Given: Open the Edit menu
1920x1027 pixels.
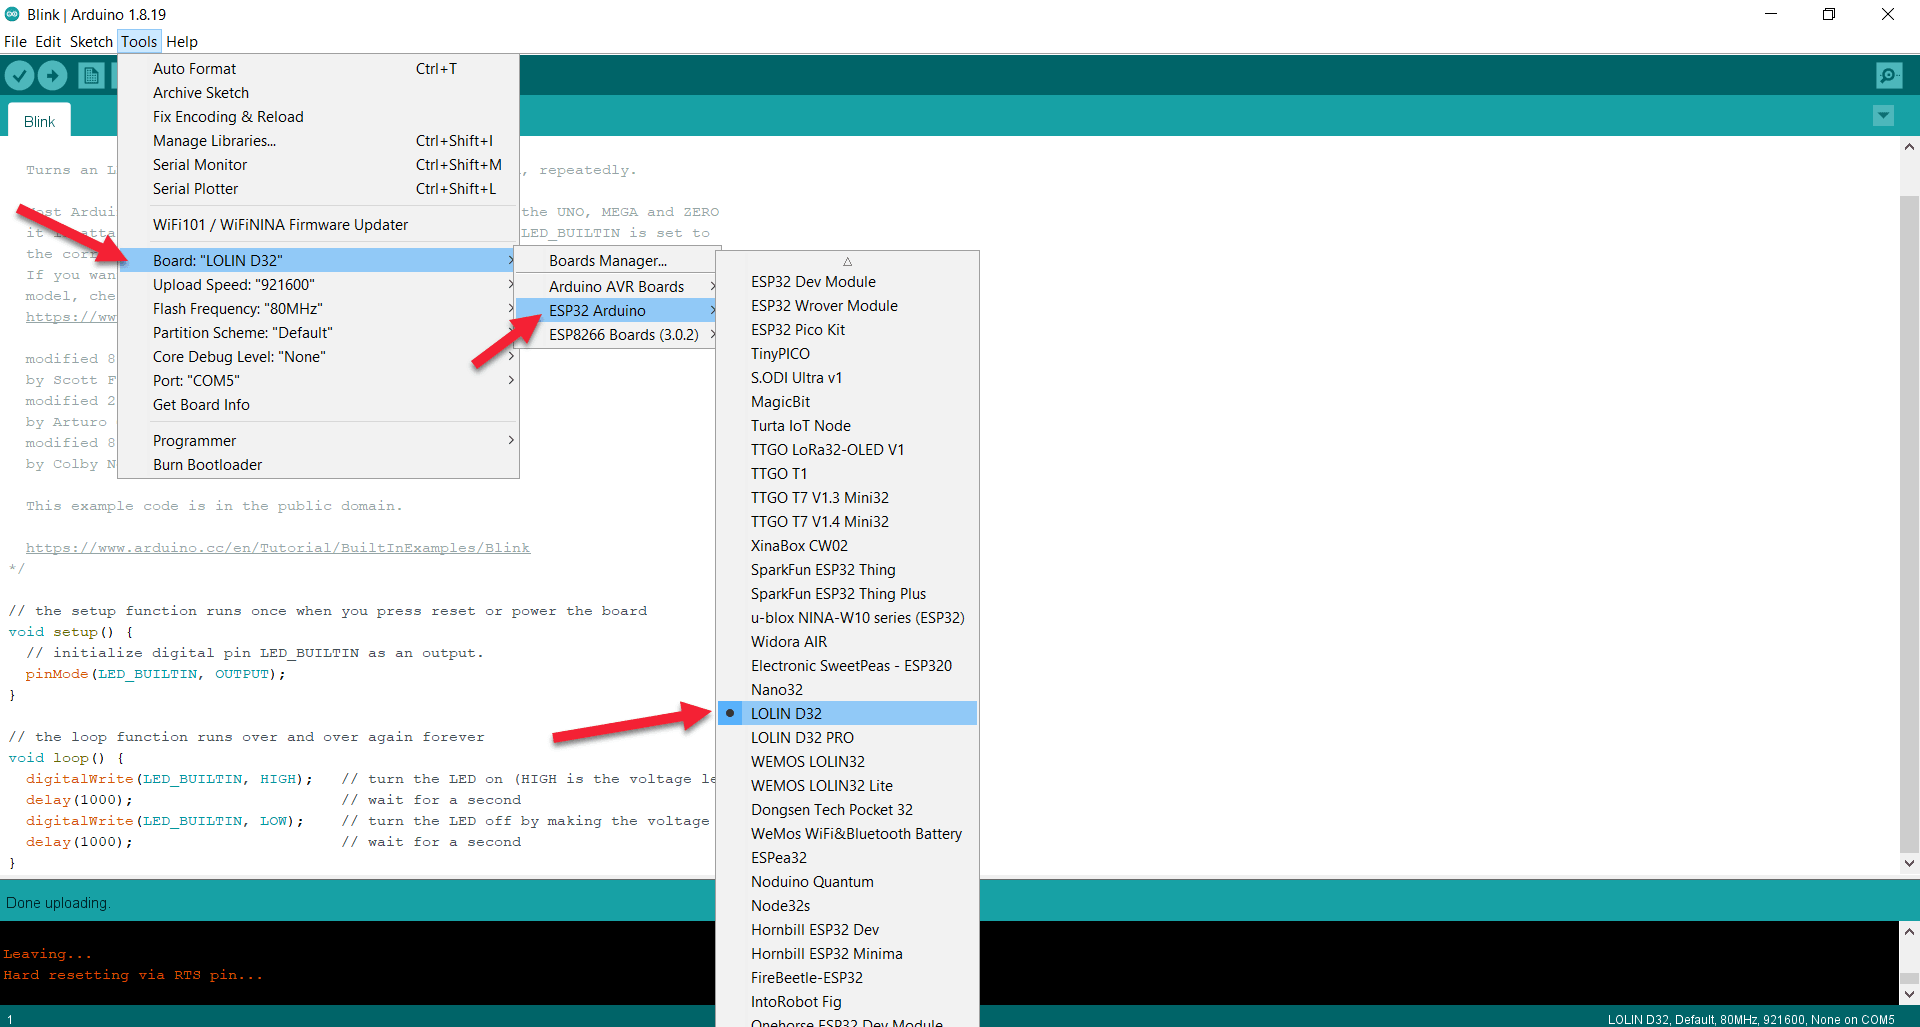Looking at the screenshot, I should click(48, 42).
